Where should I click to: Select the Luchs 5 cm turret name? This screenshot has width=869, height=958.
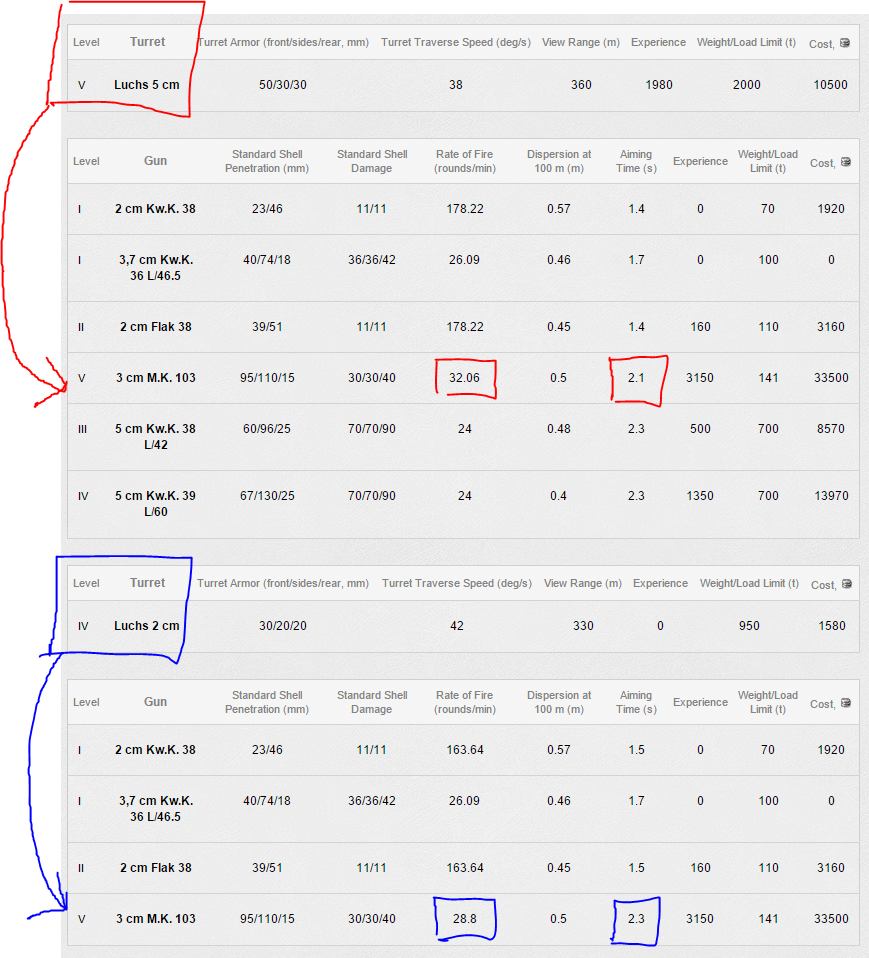tap(146, 85)
